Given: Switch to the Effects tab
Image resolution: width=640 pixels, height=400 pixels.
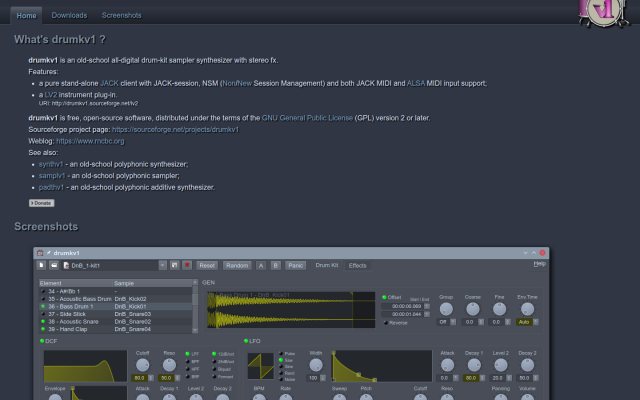Looking at the screenshot, I should pos(358,265).
